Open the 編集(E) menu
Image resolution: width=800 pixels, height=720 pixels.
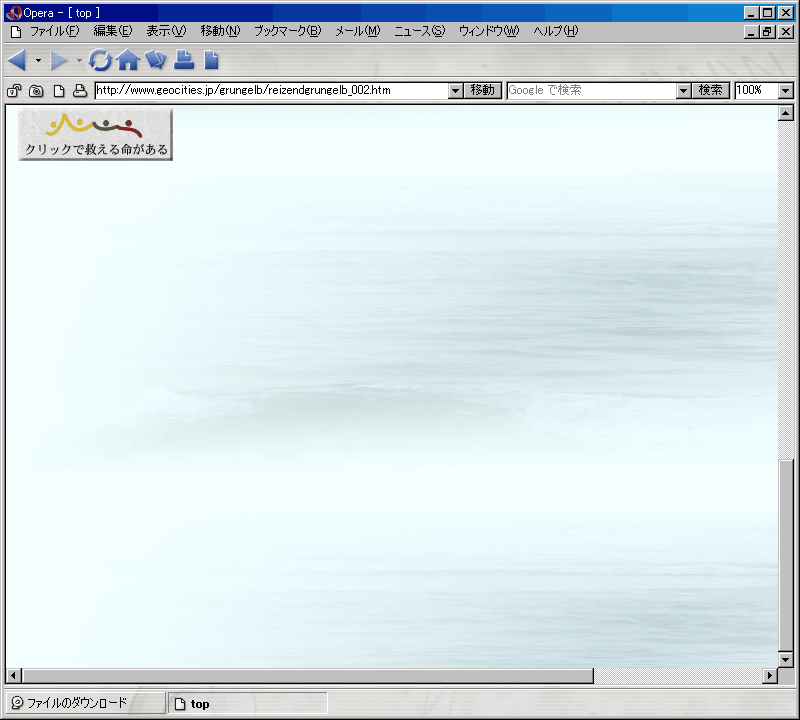pyautogui.click(x=113, y=31)
